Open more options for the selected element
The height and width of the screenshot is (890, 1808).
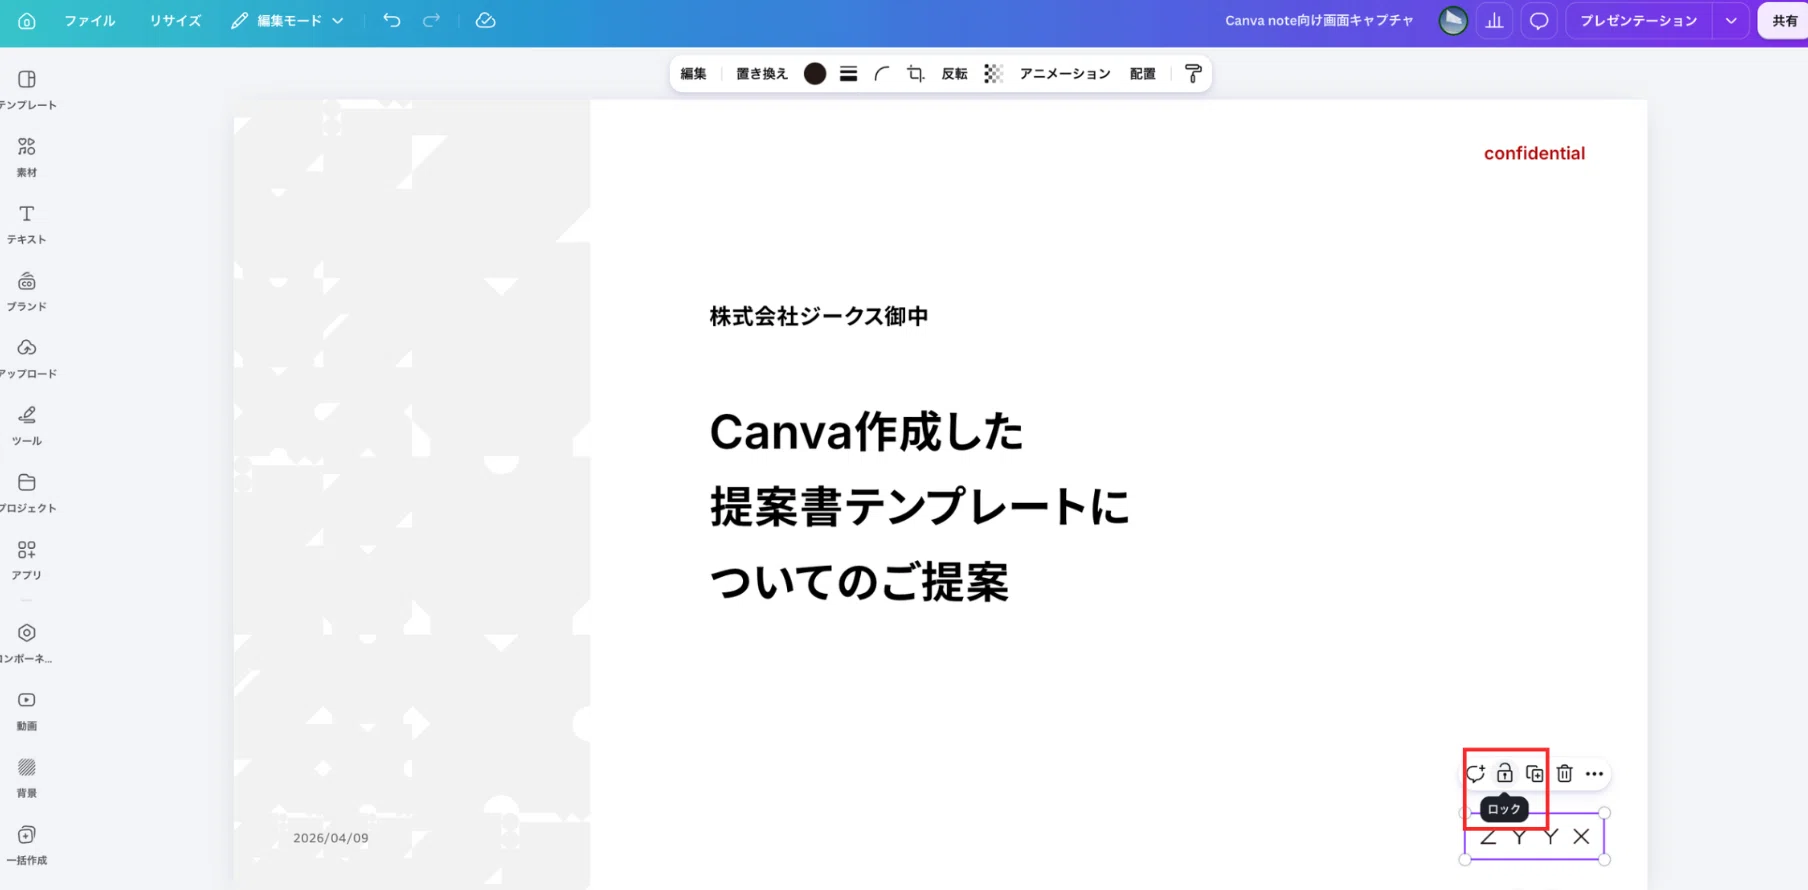(1594, 773)
